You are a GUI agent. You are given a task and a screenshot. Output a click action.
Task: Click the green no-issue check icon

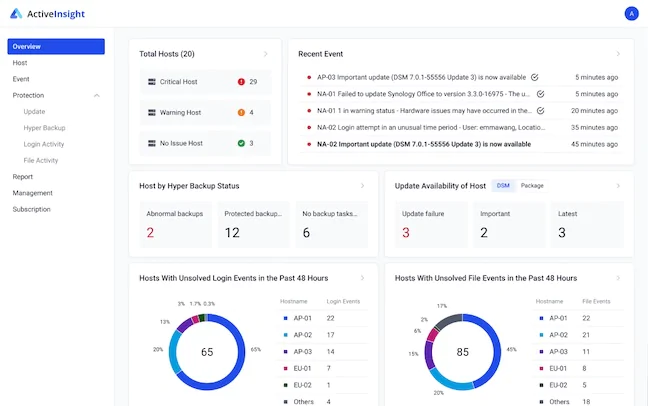[241, 143]
